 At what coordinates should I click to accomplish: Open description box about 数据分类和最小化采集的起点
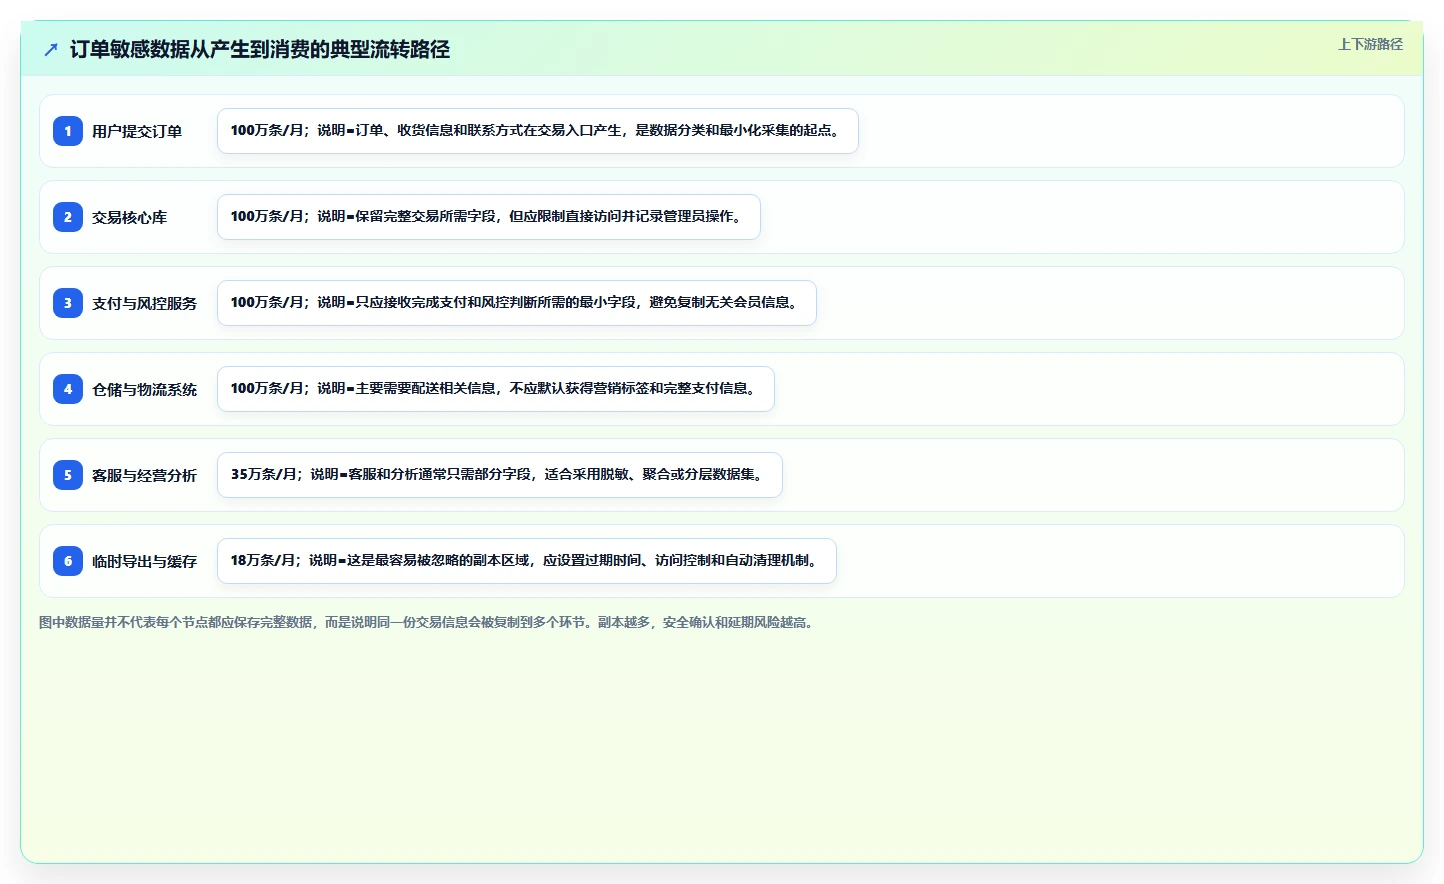click(538, 131)
